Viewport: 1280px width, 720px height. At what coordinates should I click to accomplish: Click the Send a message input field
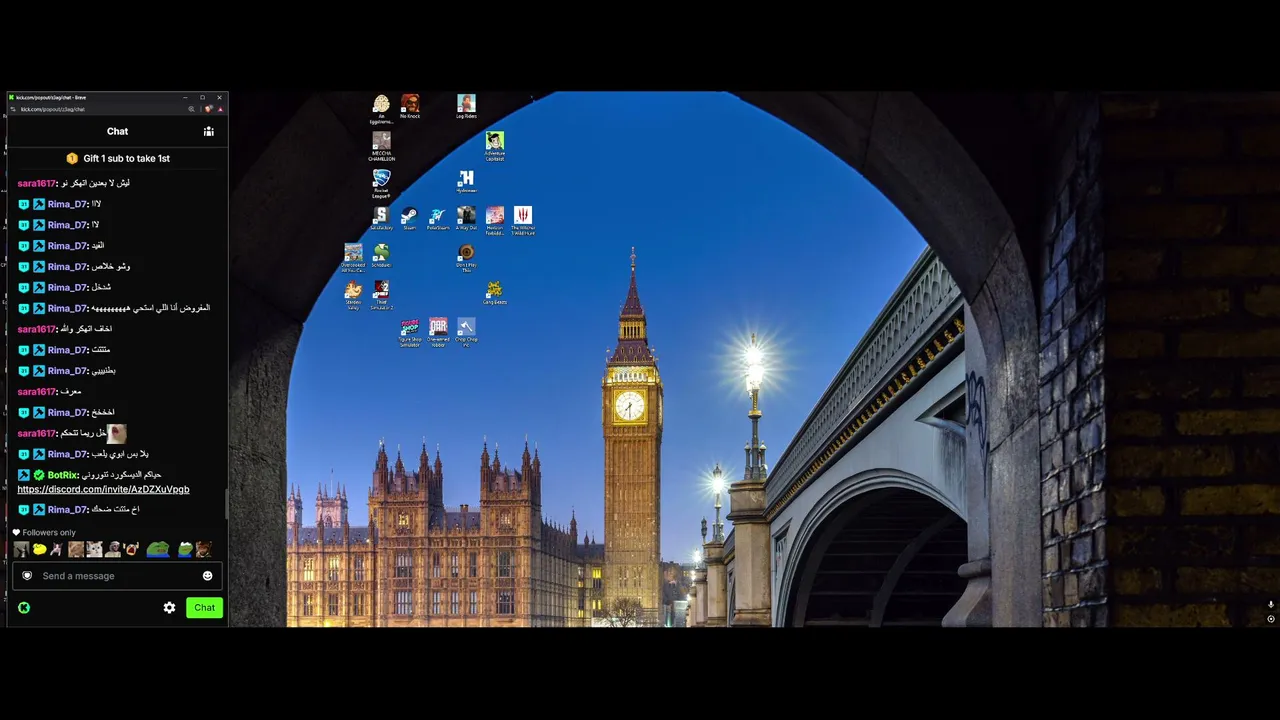[117, 576]
